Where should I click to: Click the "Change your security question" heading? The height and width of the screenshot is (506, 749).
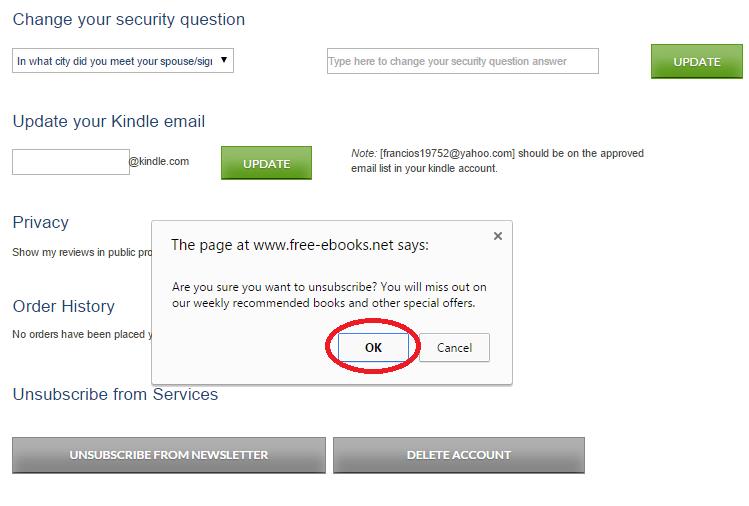129,20
